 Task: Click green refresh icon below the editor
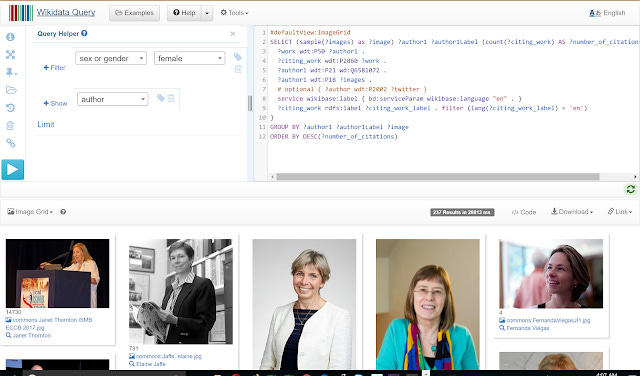(x=631, y=189)
